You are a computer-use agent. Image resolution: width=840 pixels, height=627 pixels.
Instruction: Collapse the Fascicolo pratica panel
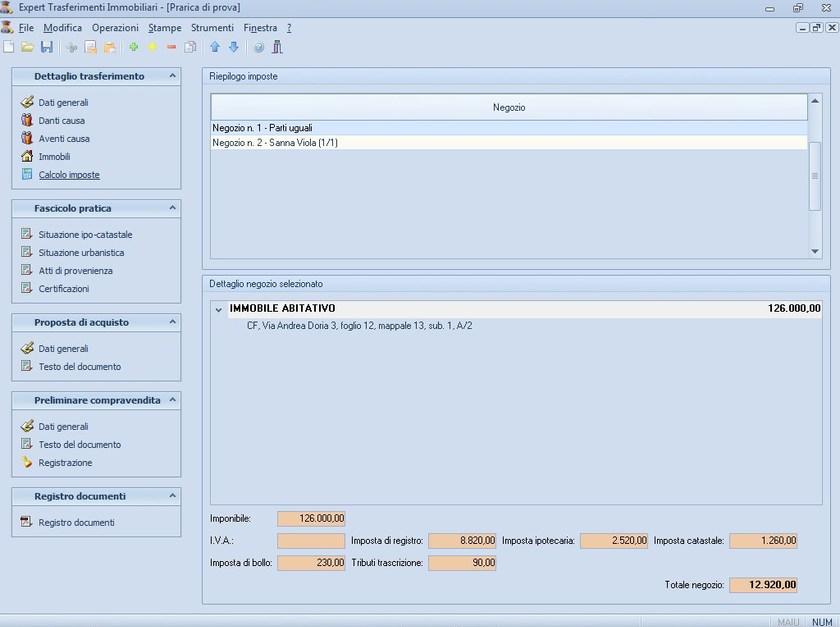click(x=172, y=208)
